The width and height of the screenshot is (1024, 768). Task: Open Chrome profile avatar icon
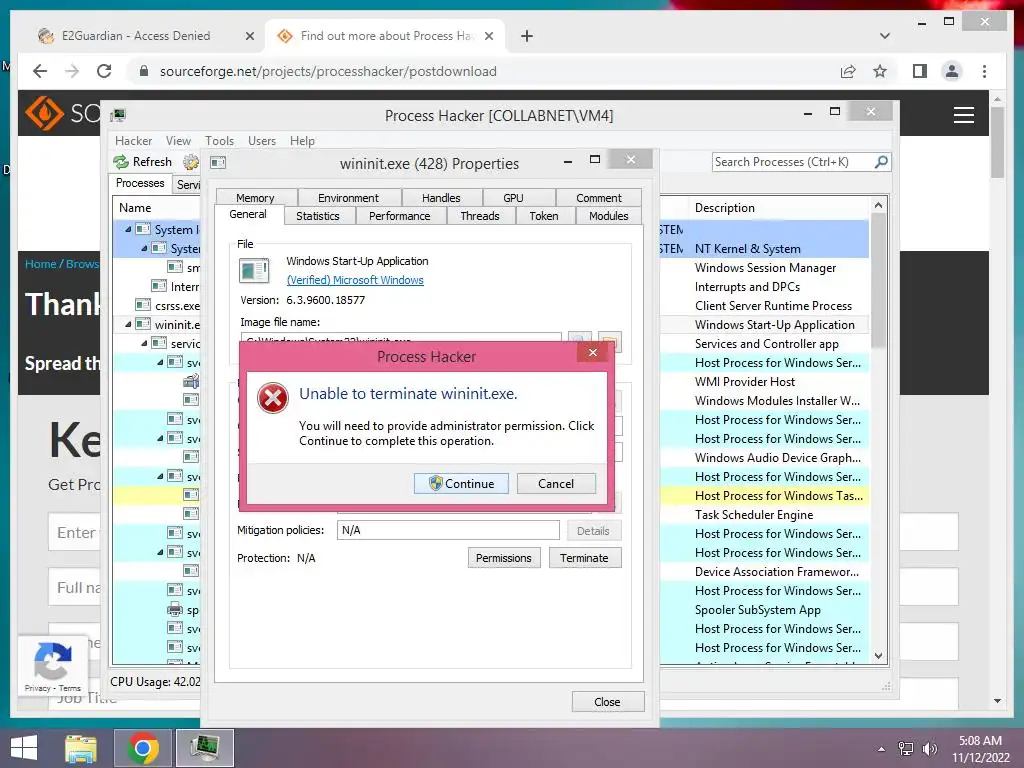pyautogui.click(x=952, y=71)
